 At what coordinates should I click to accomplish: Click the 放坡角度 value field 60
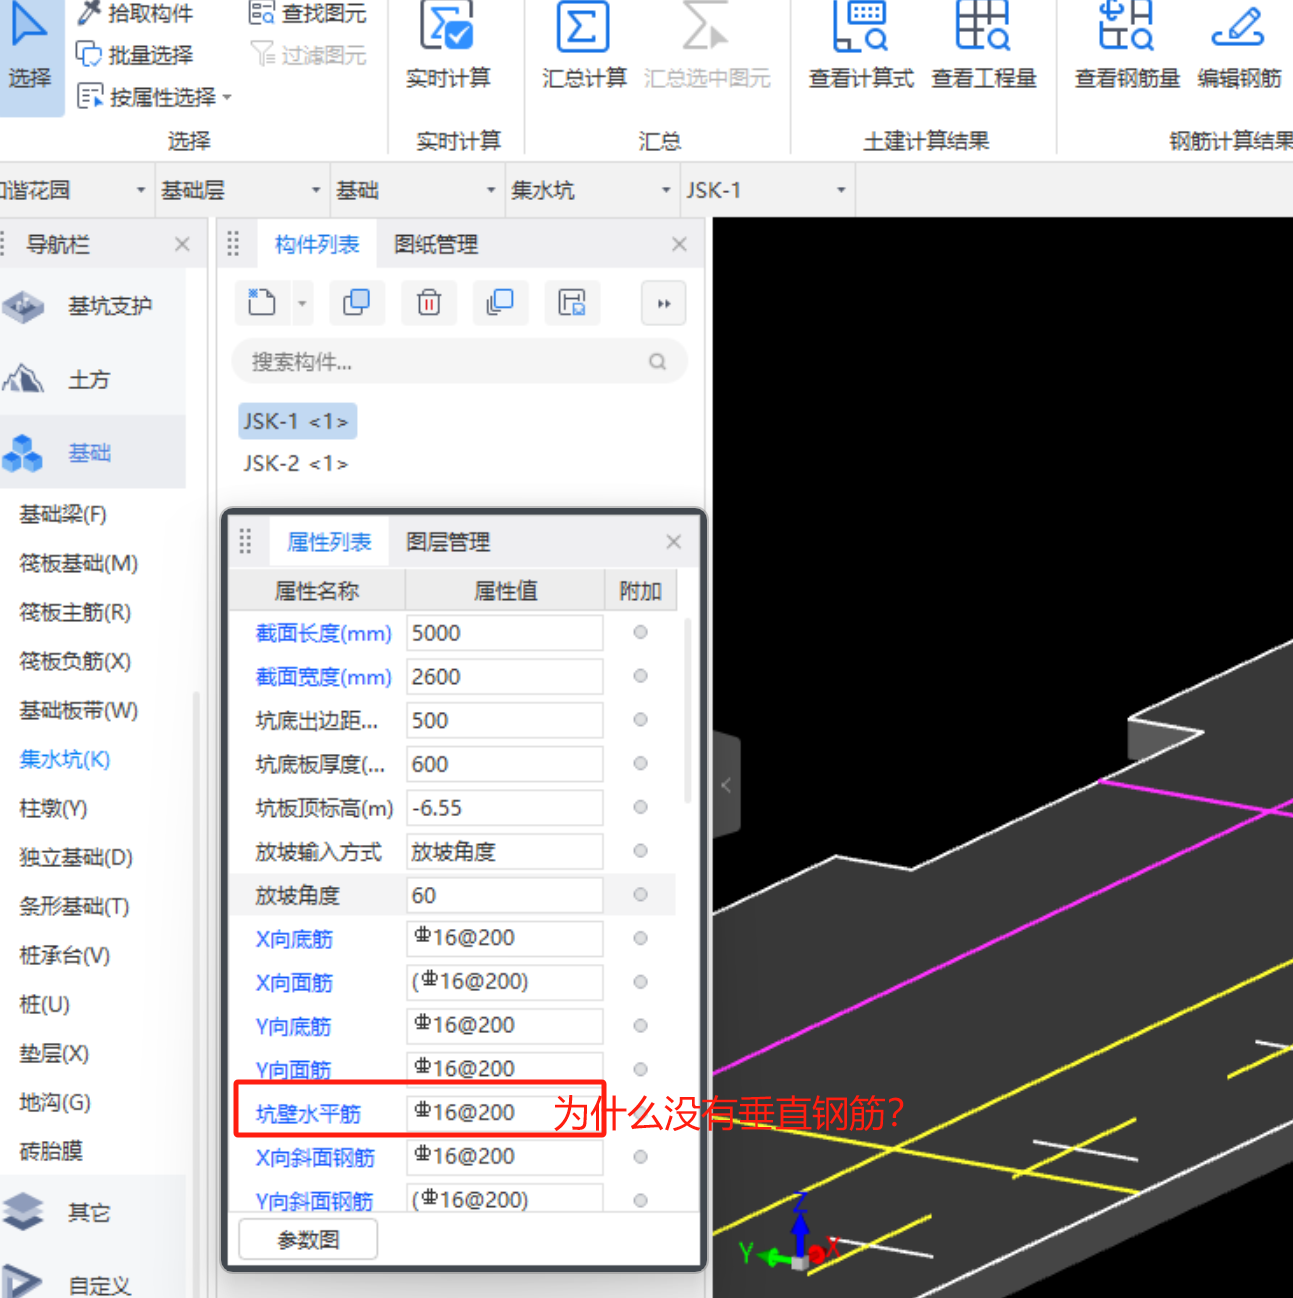pos(504,895)
